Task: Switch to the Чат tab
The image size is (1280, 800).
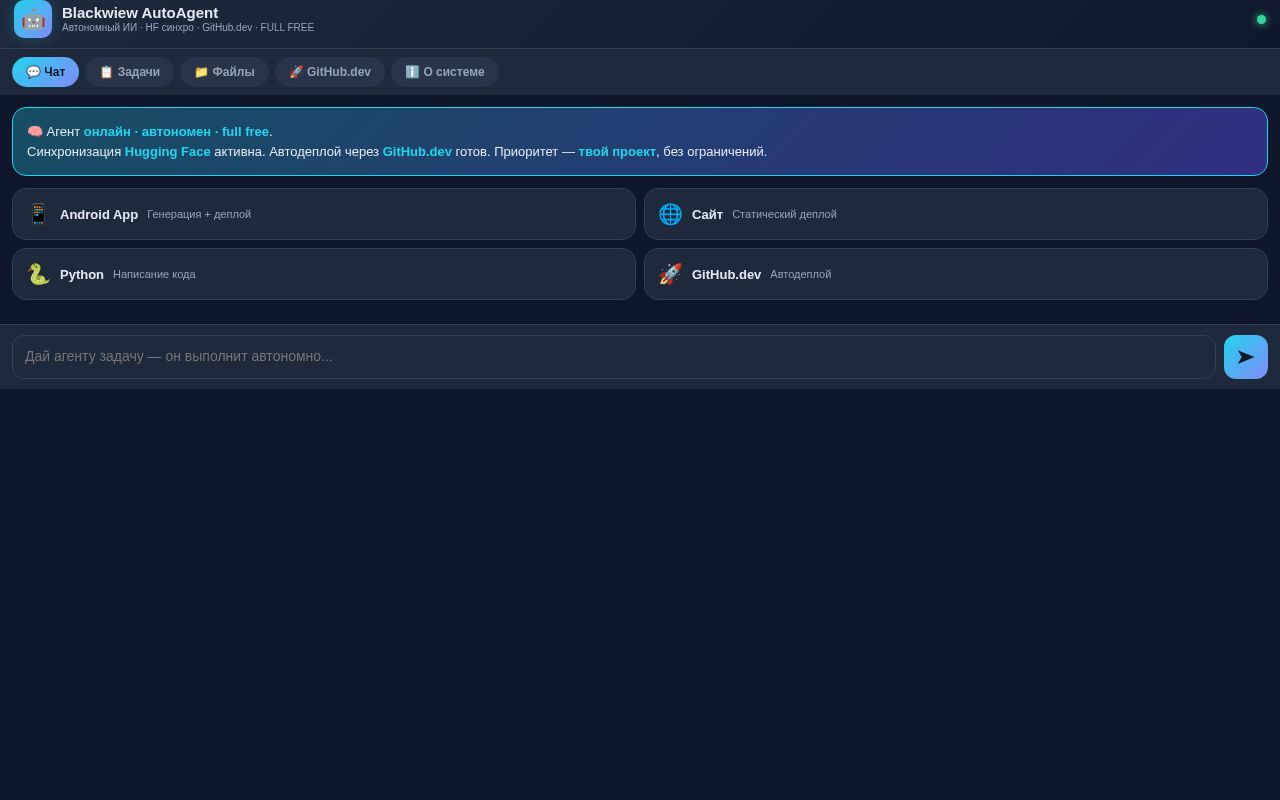Action: pyautogui.click(x=45, y=72)
